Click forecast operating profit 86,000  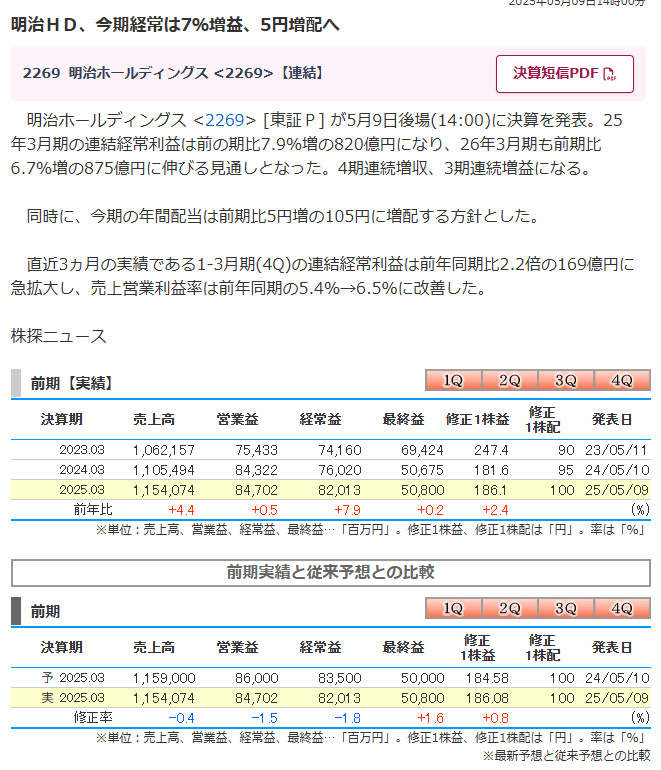256,678
